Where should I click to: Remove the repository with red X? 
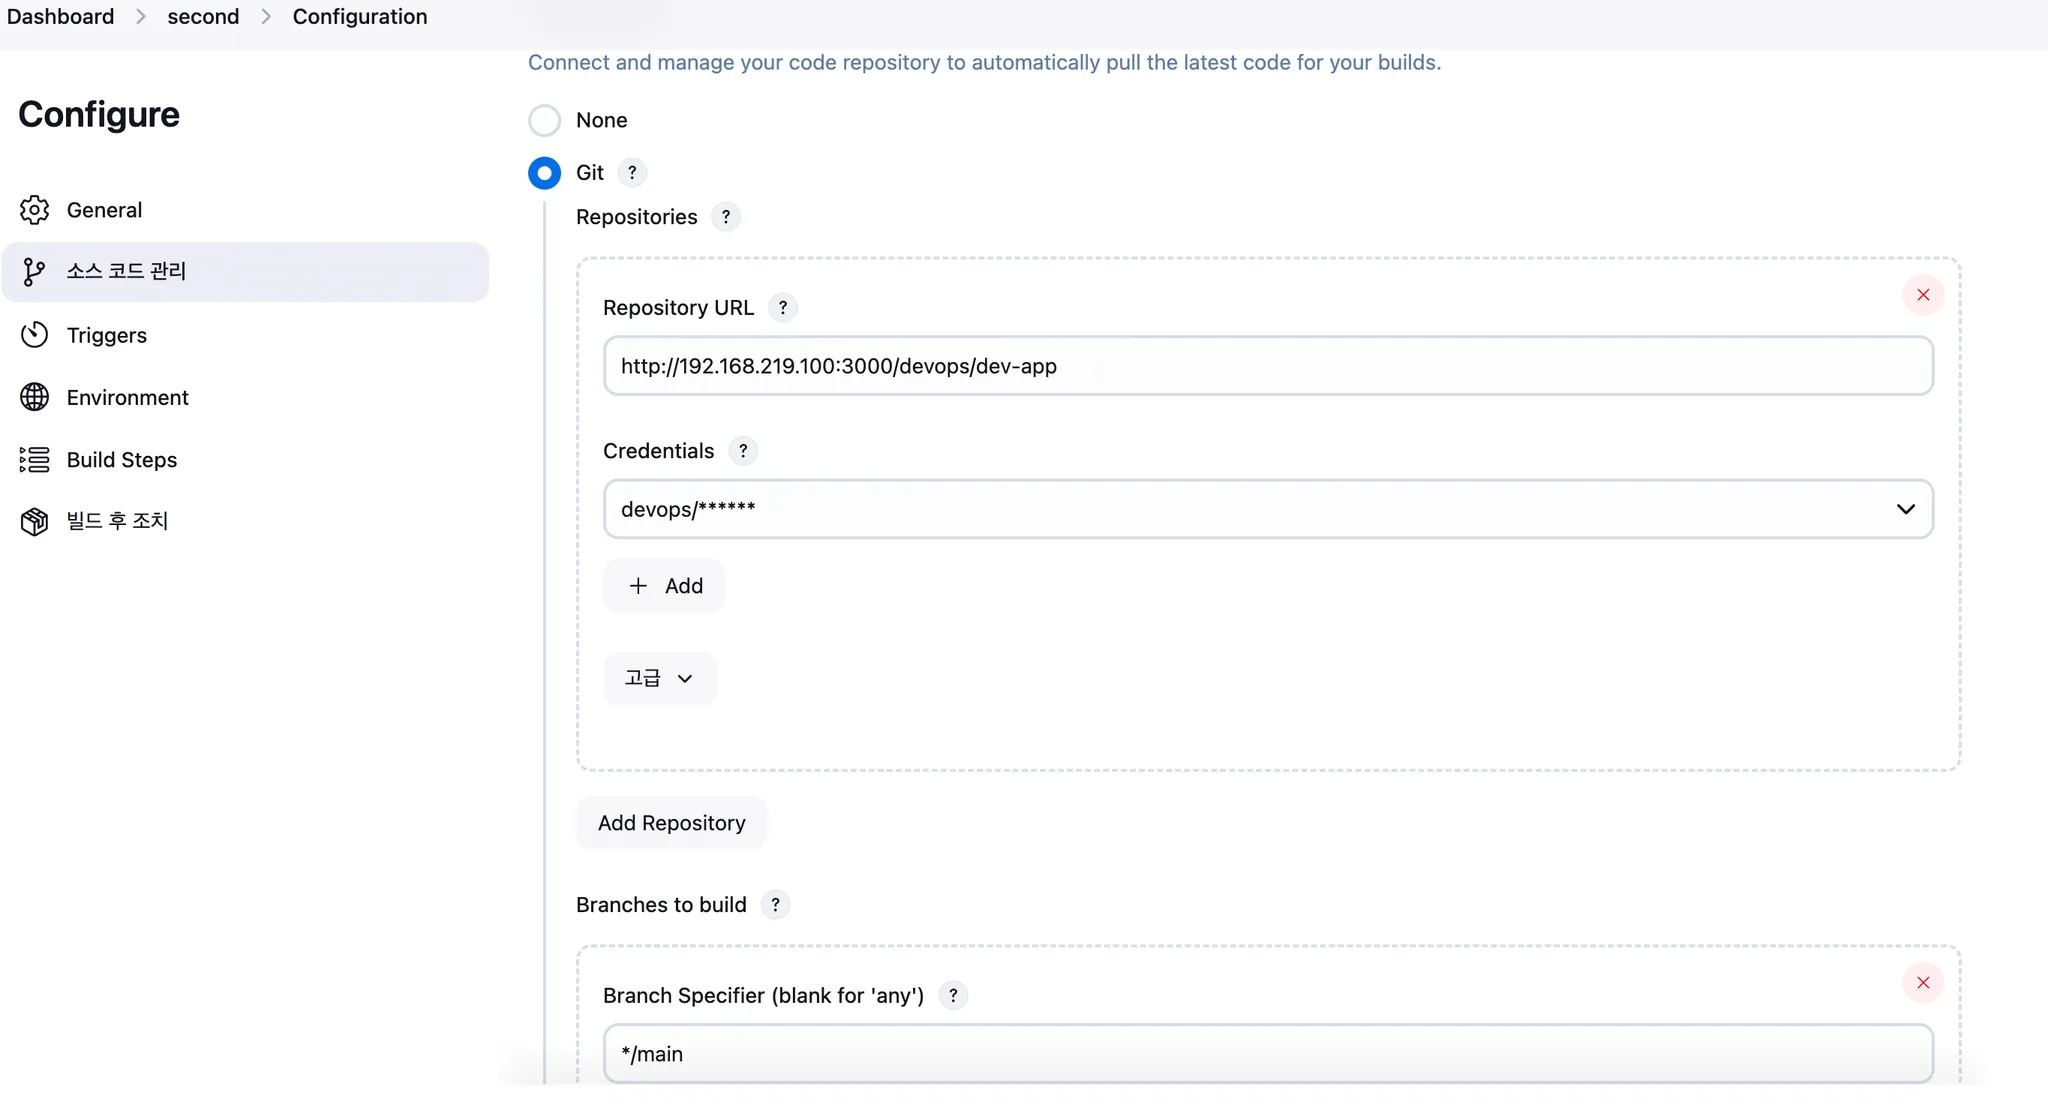point(1923,295)
